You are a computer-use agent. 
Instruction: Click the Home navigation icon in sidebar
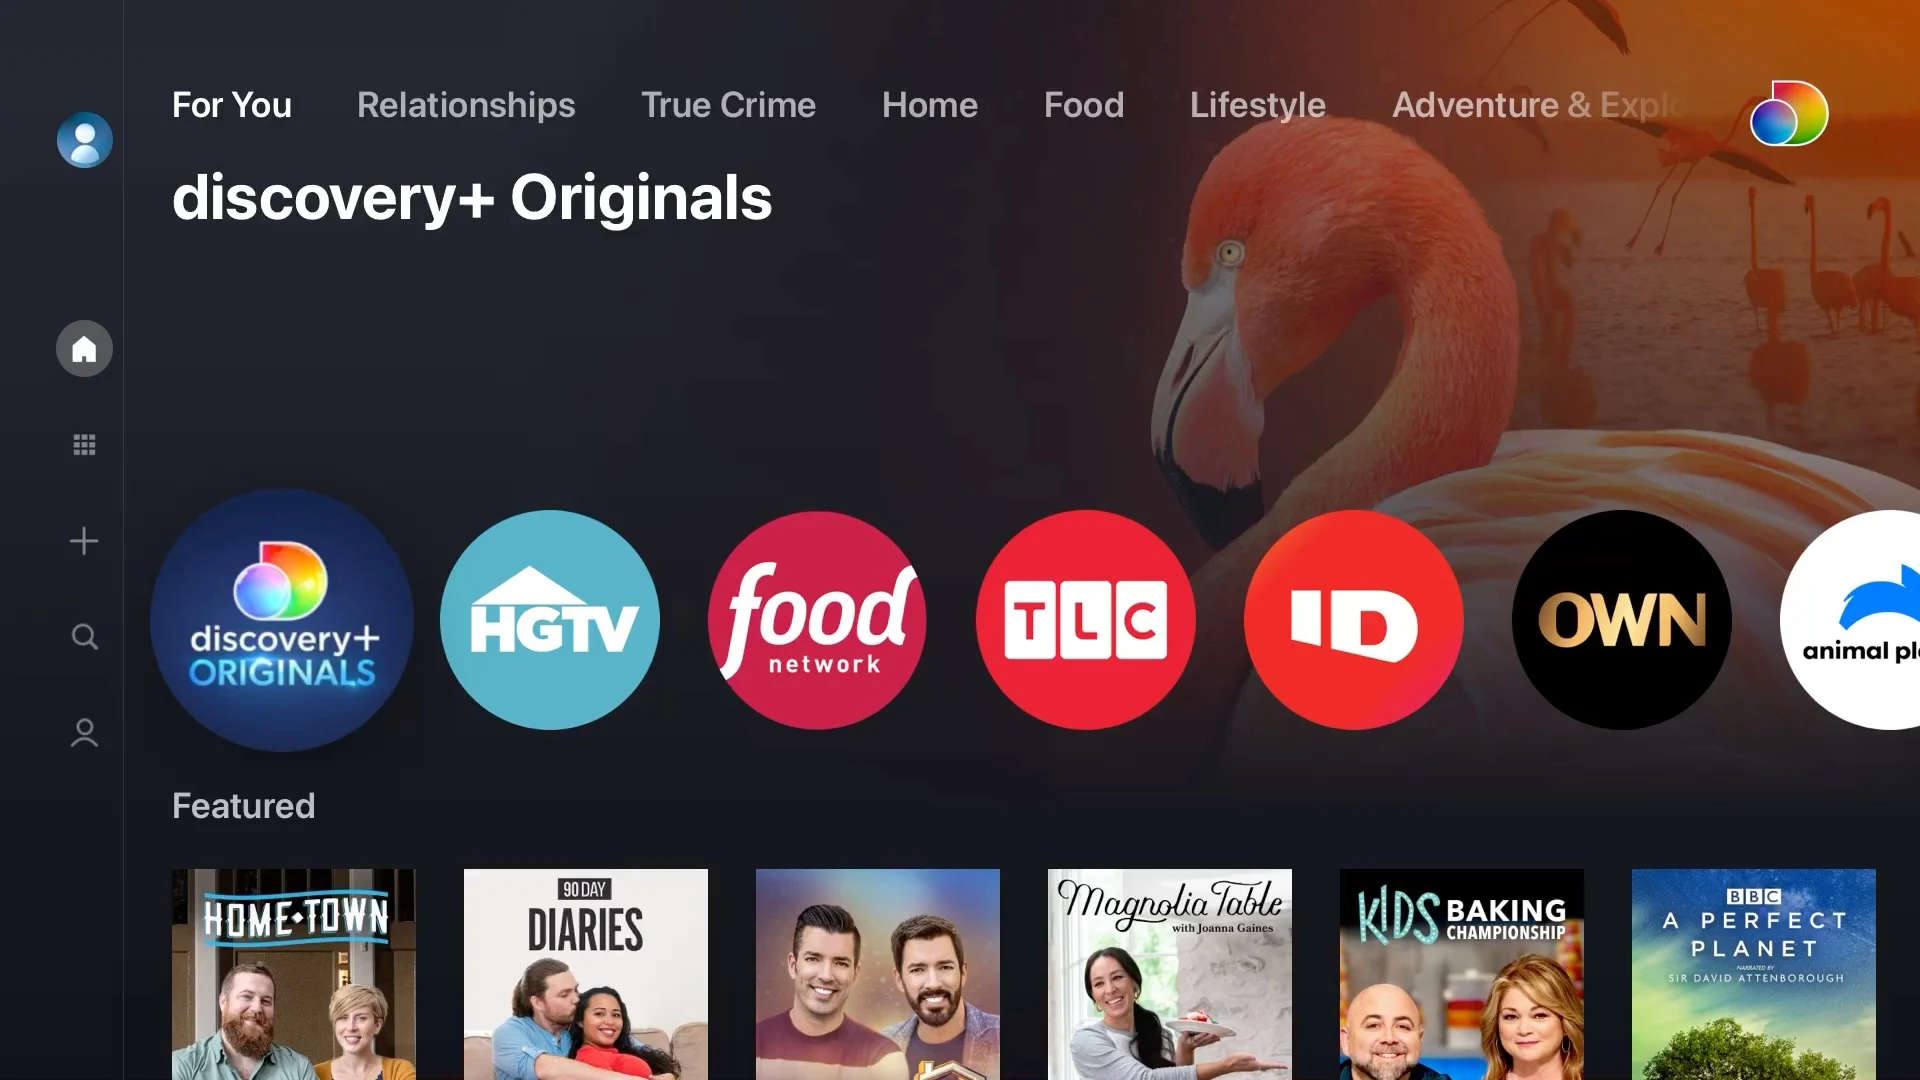83,348
